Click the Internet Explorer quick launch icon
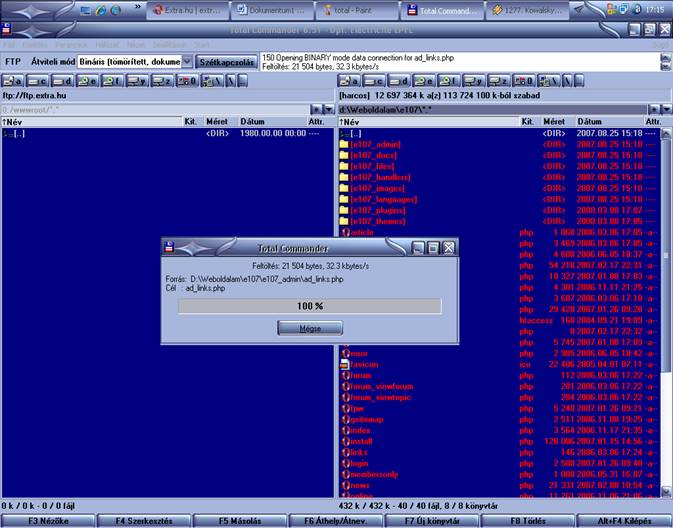Image resolution: width=673 pixels, height=528 pixels. click(x=100, y=10)
